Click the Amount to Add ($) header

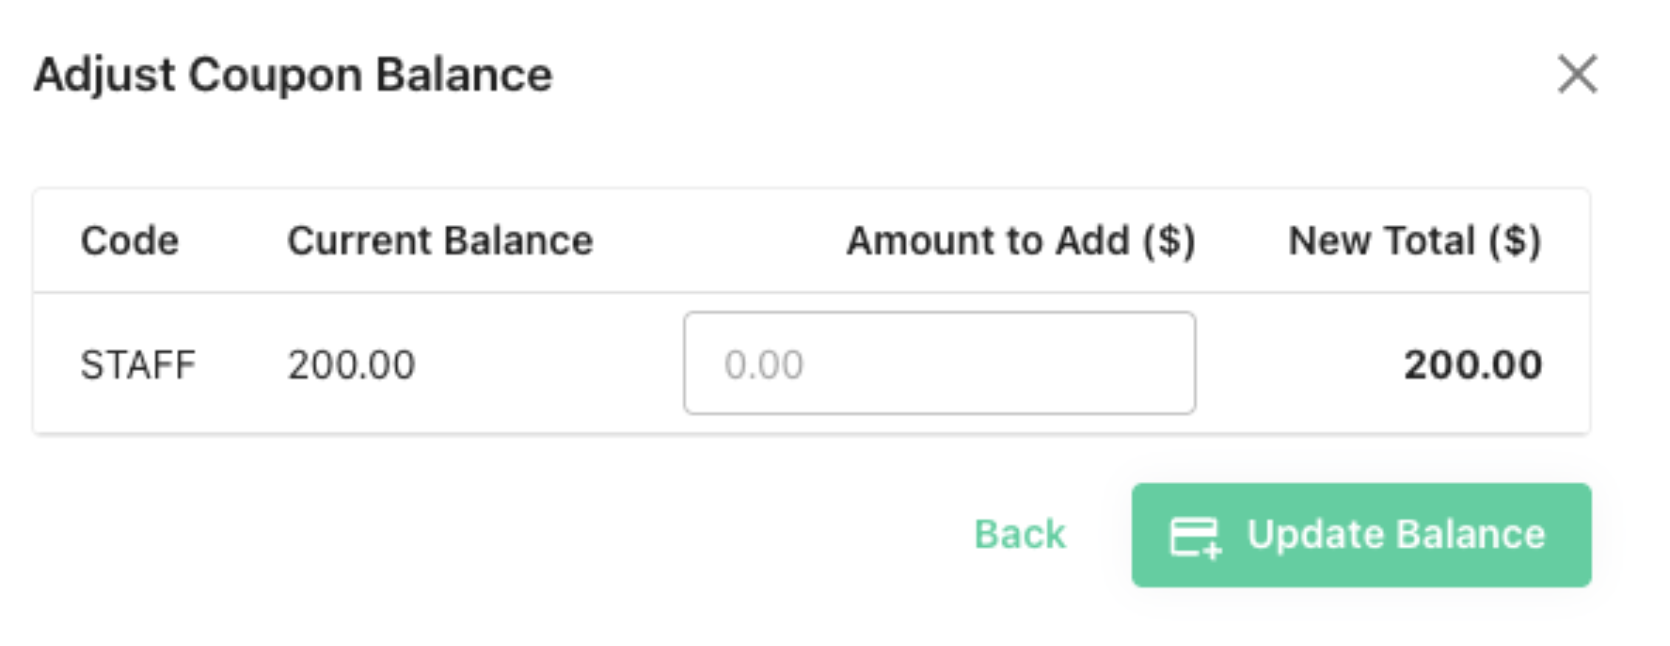click(x=1021, y=241)
